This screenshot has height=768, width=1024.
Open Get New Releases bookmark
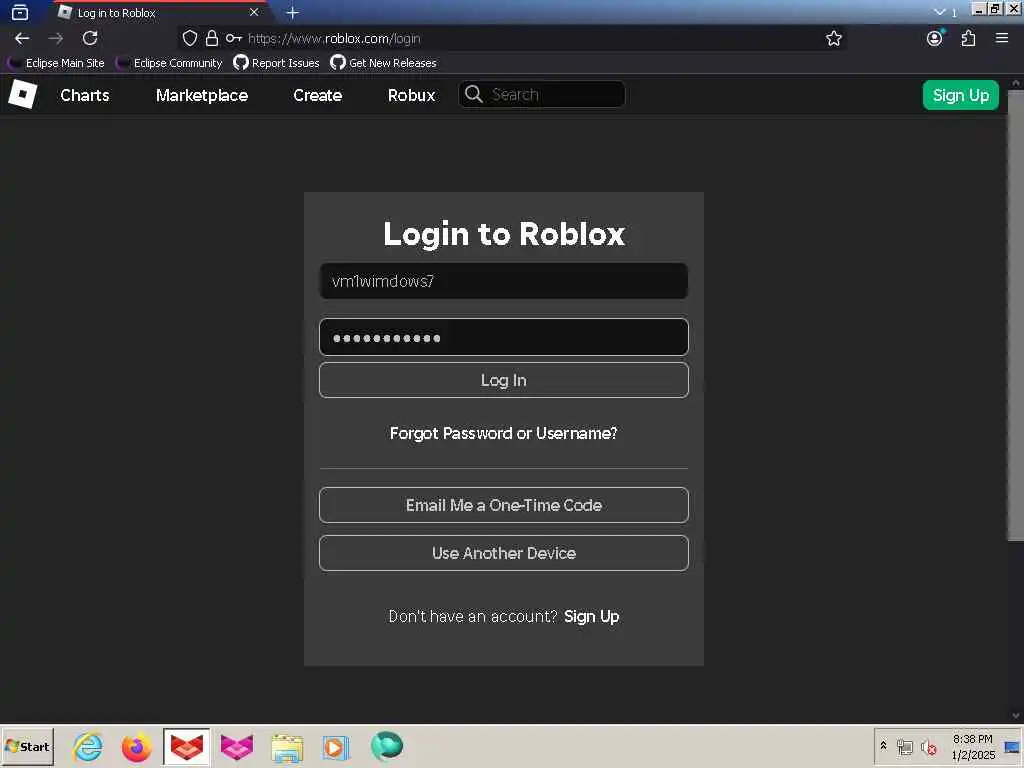point(383,63)
